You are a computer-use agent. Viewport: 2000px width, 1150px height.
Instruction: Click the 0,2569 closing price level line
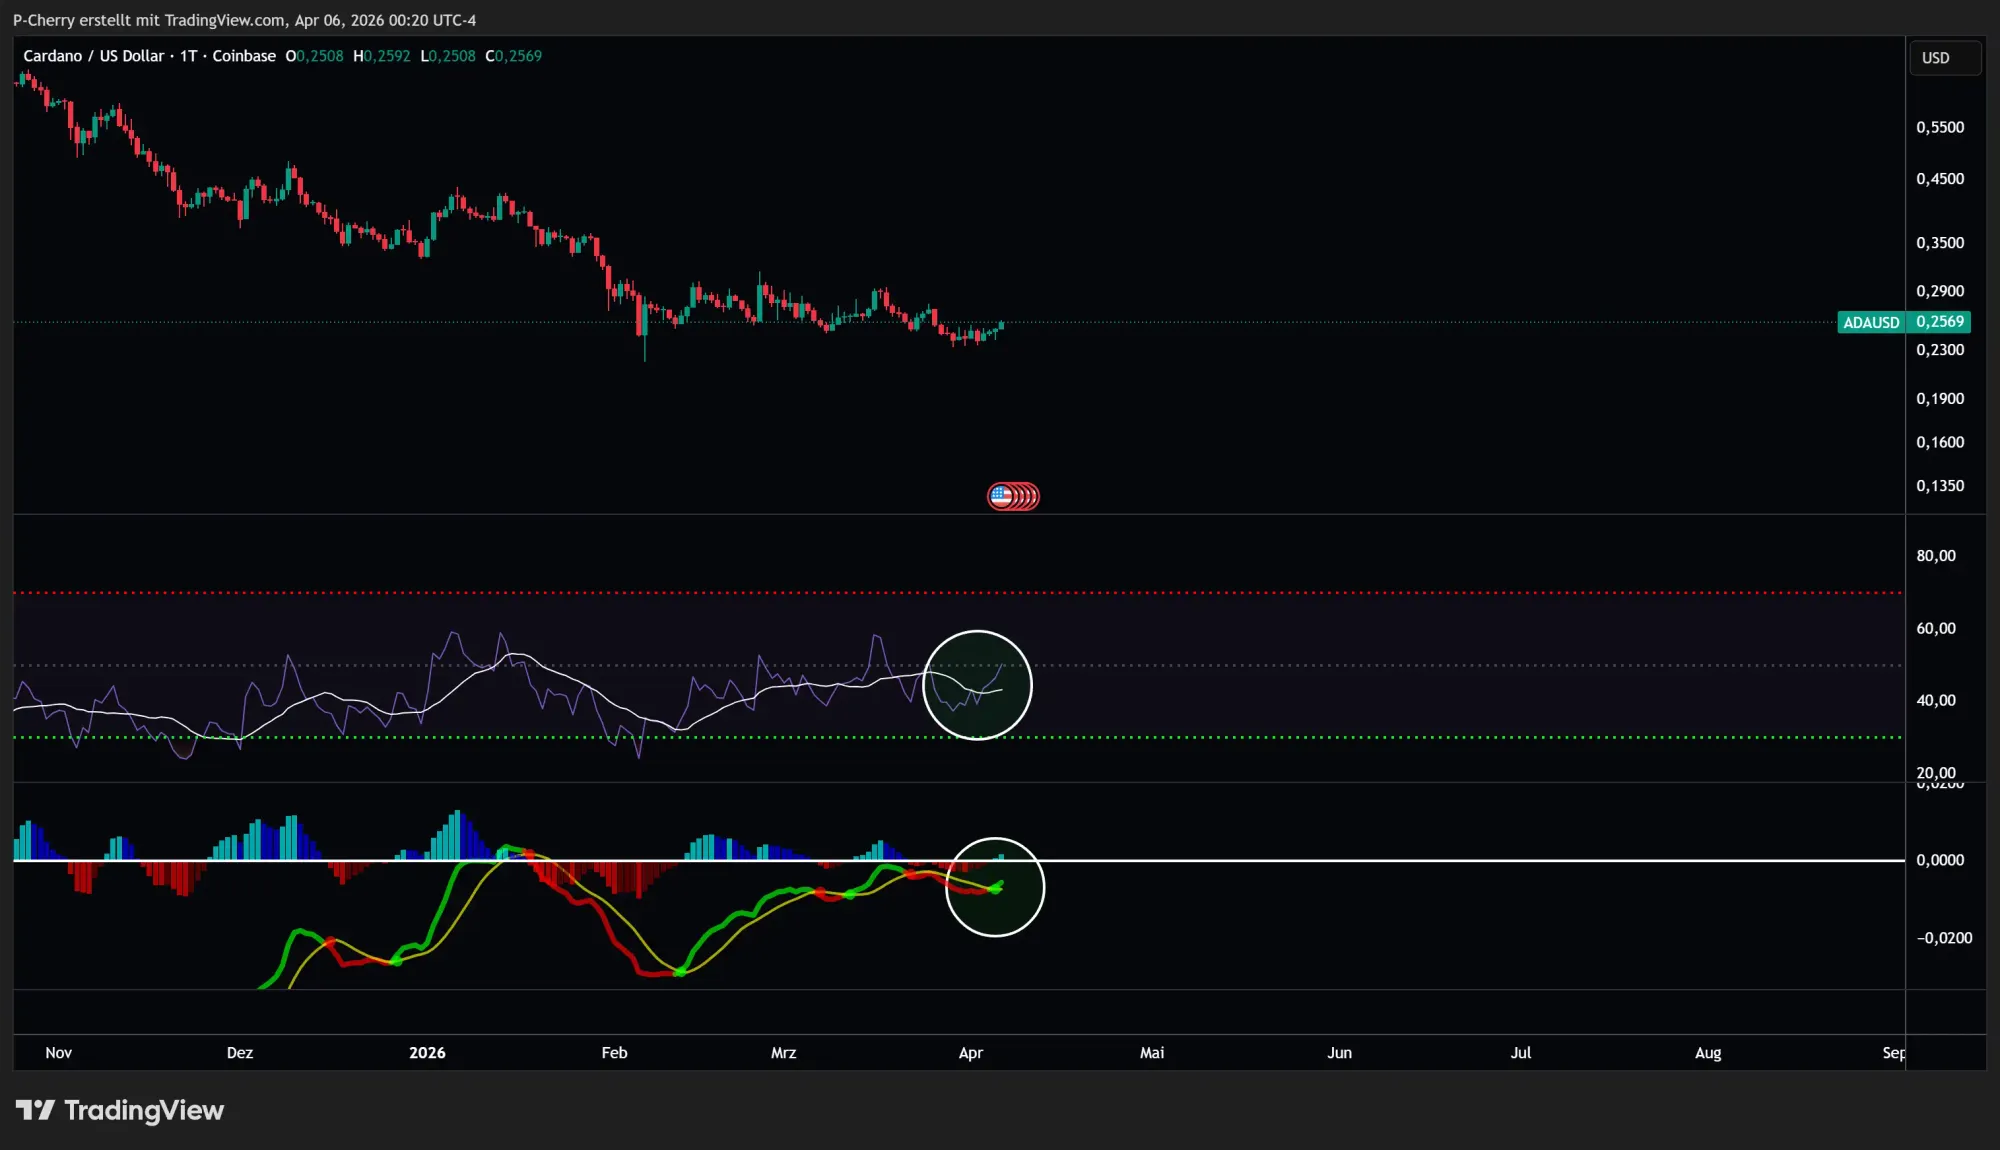tap(1400, 322)
